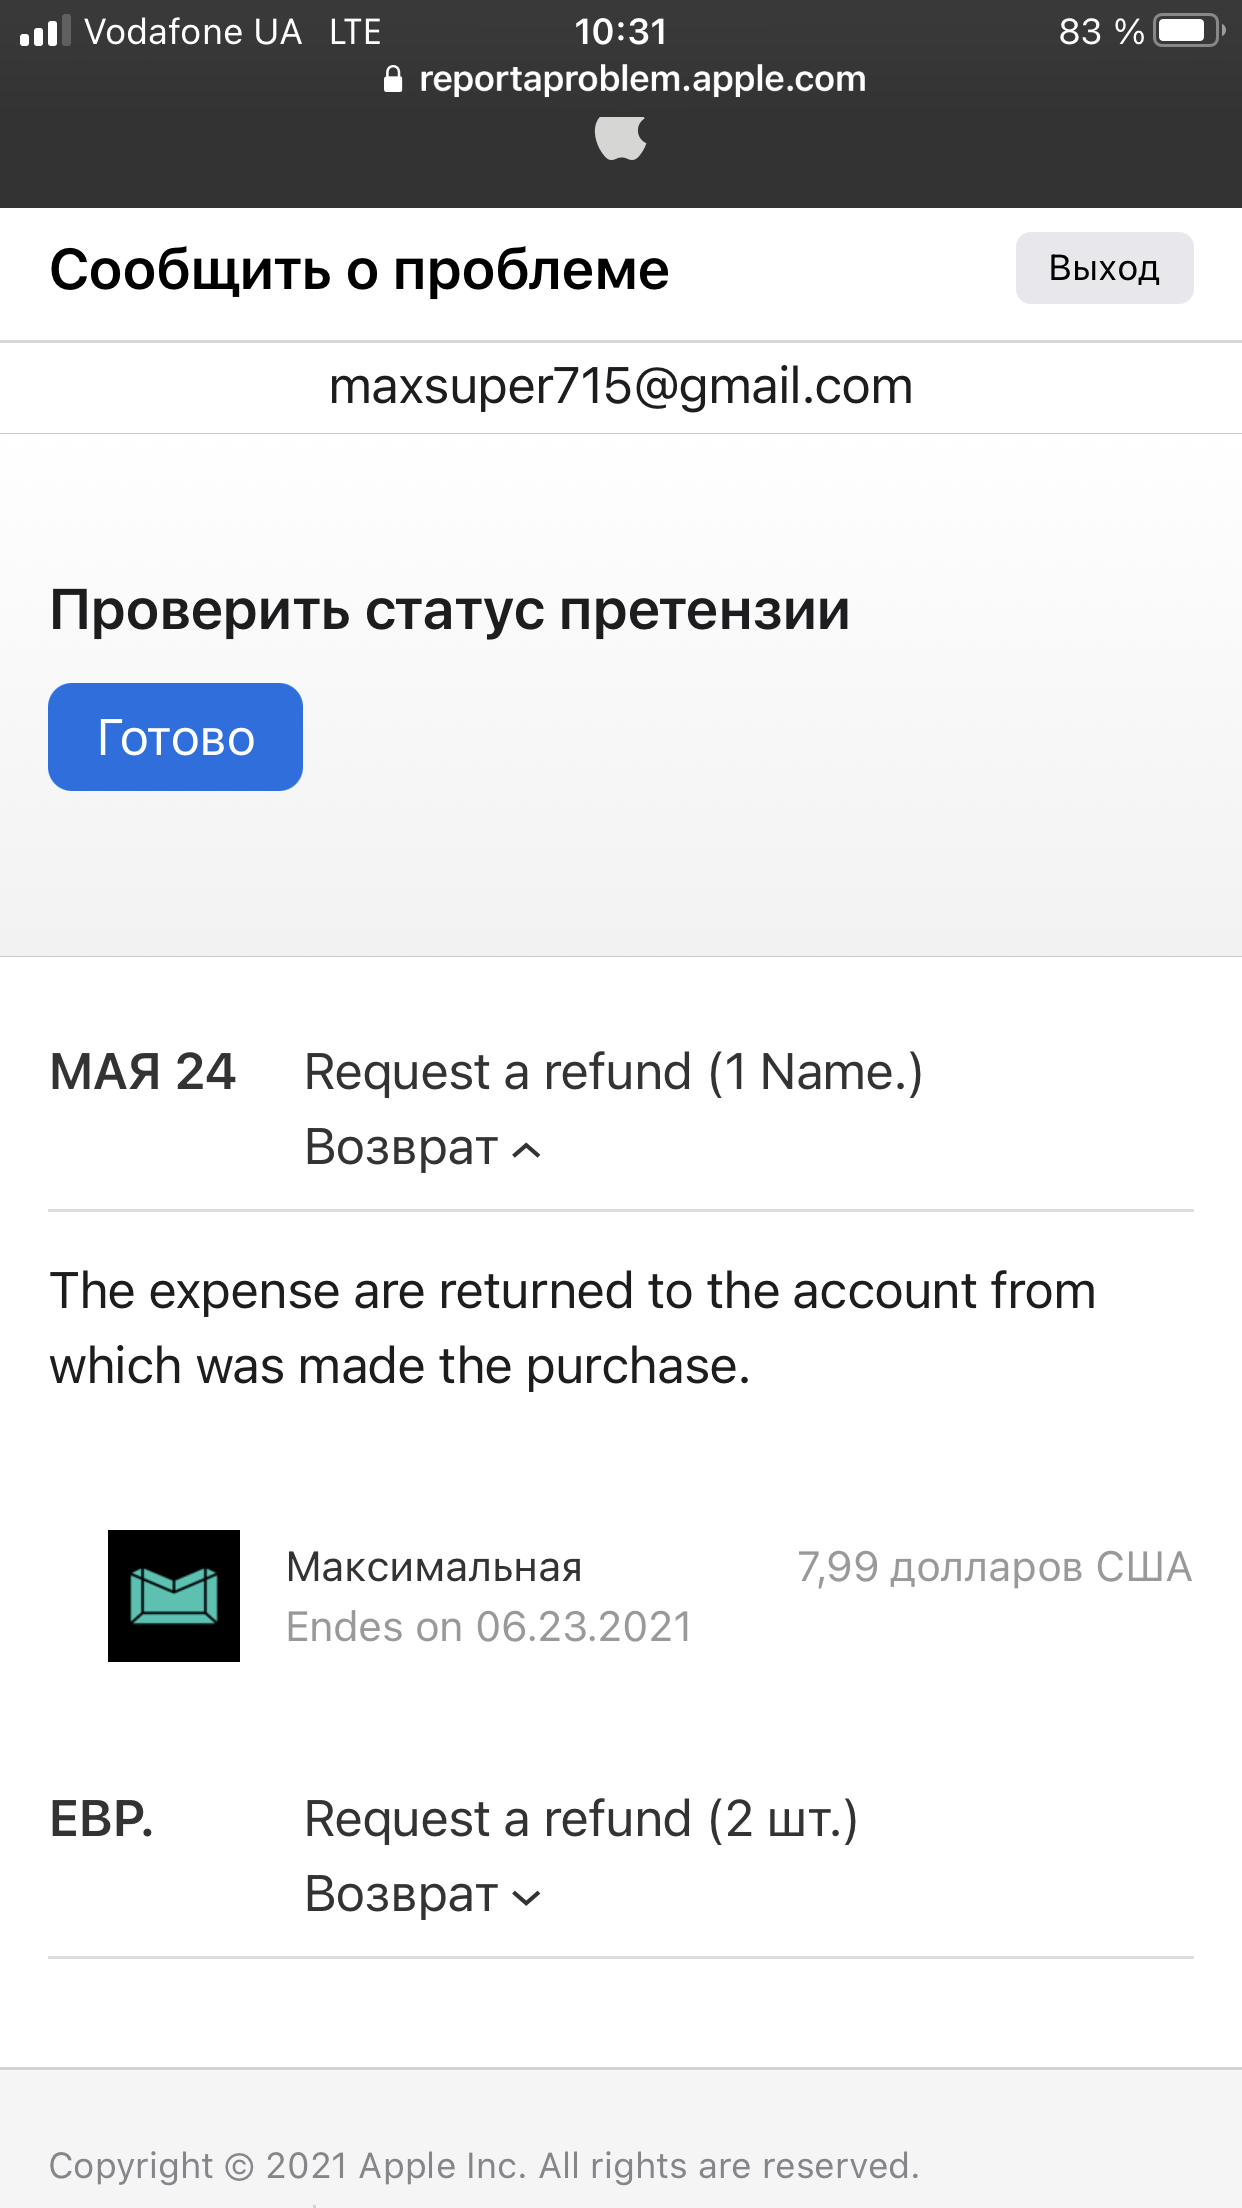
Task: Tap the battery icon in status bar
Action: point(1187,31)
